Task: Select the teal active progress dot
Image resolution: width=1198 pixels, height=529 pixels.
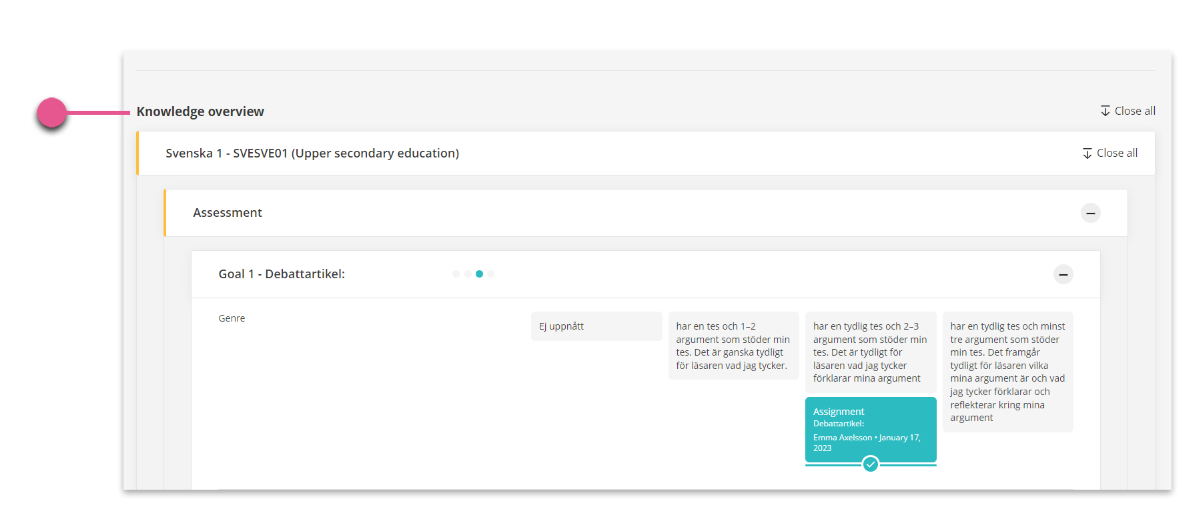Action: tap(479, 274)
